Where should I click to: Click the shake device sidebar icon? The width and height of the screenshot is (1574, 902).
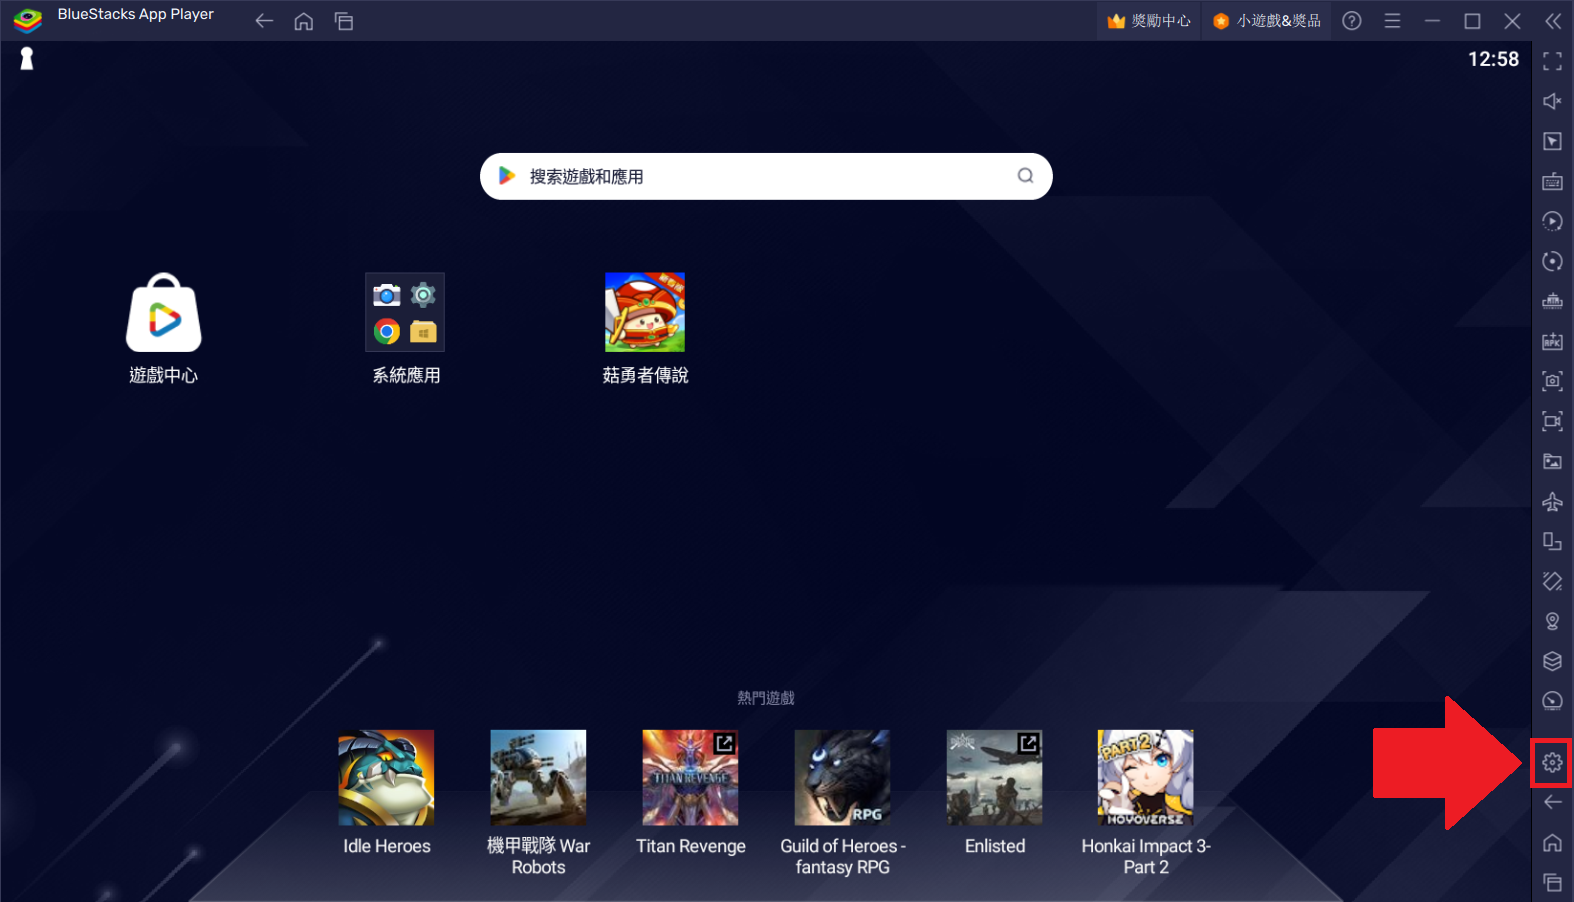pos(1552,581)
